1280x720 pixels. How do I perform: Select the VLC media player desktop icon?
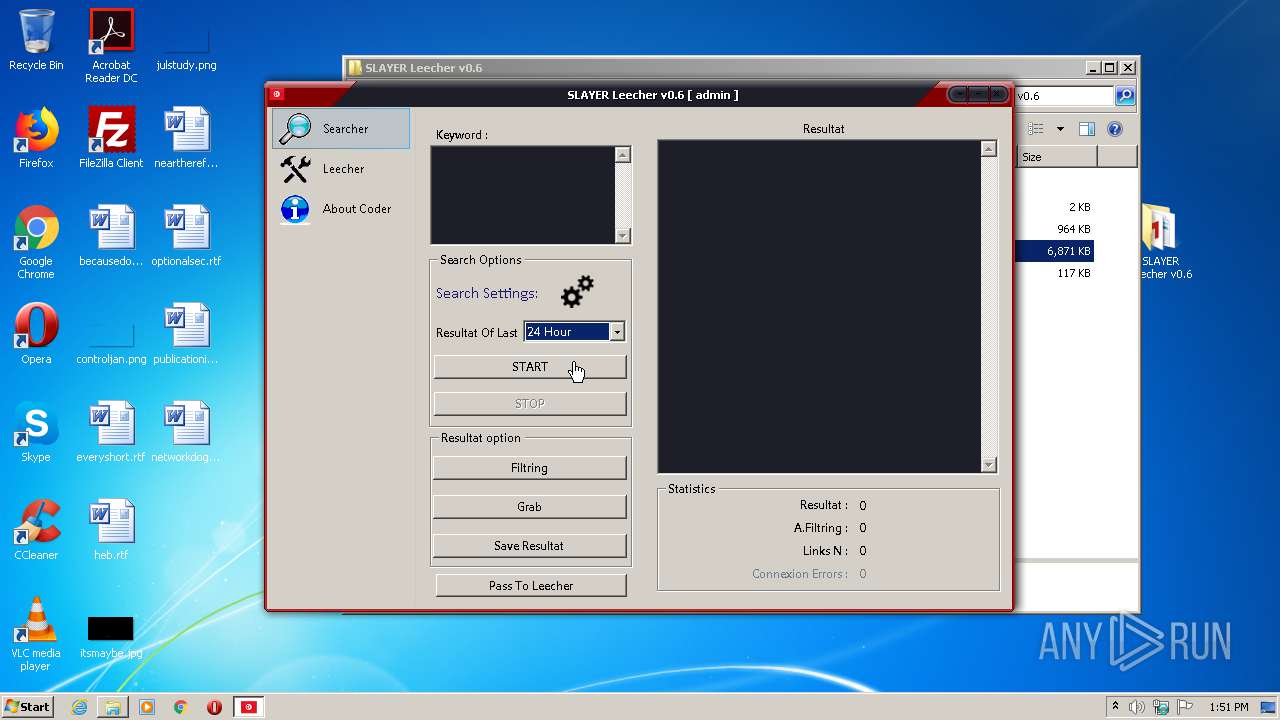click(36, 634)
